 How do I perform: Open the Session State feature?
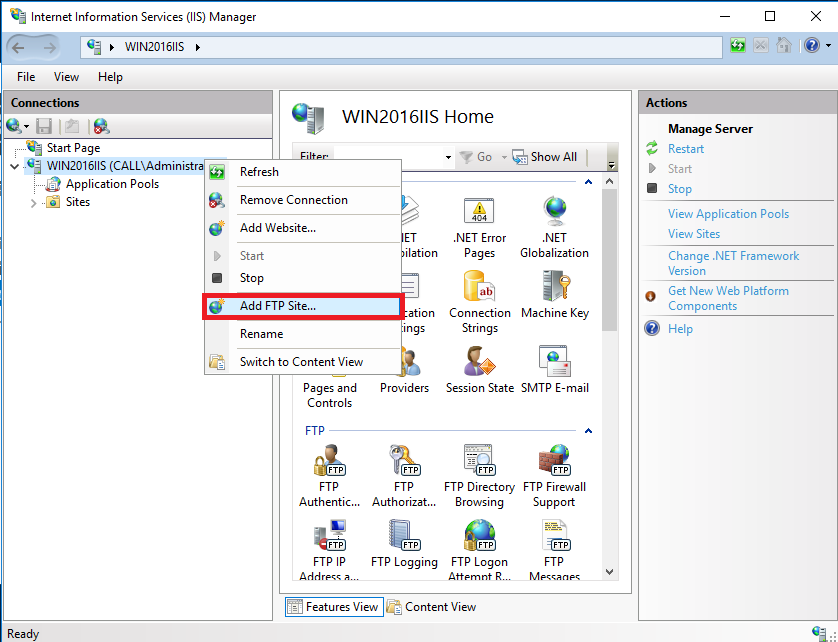click(x=479, y=370)
